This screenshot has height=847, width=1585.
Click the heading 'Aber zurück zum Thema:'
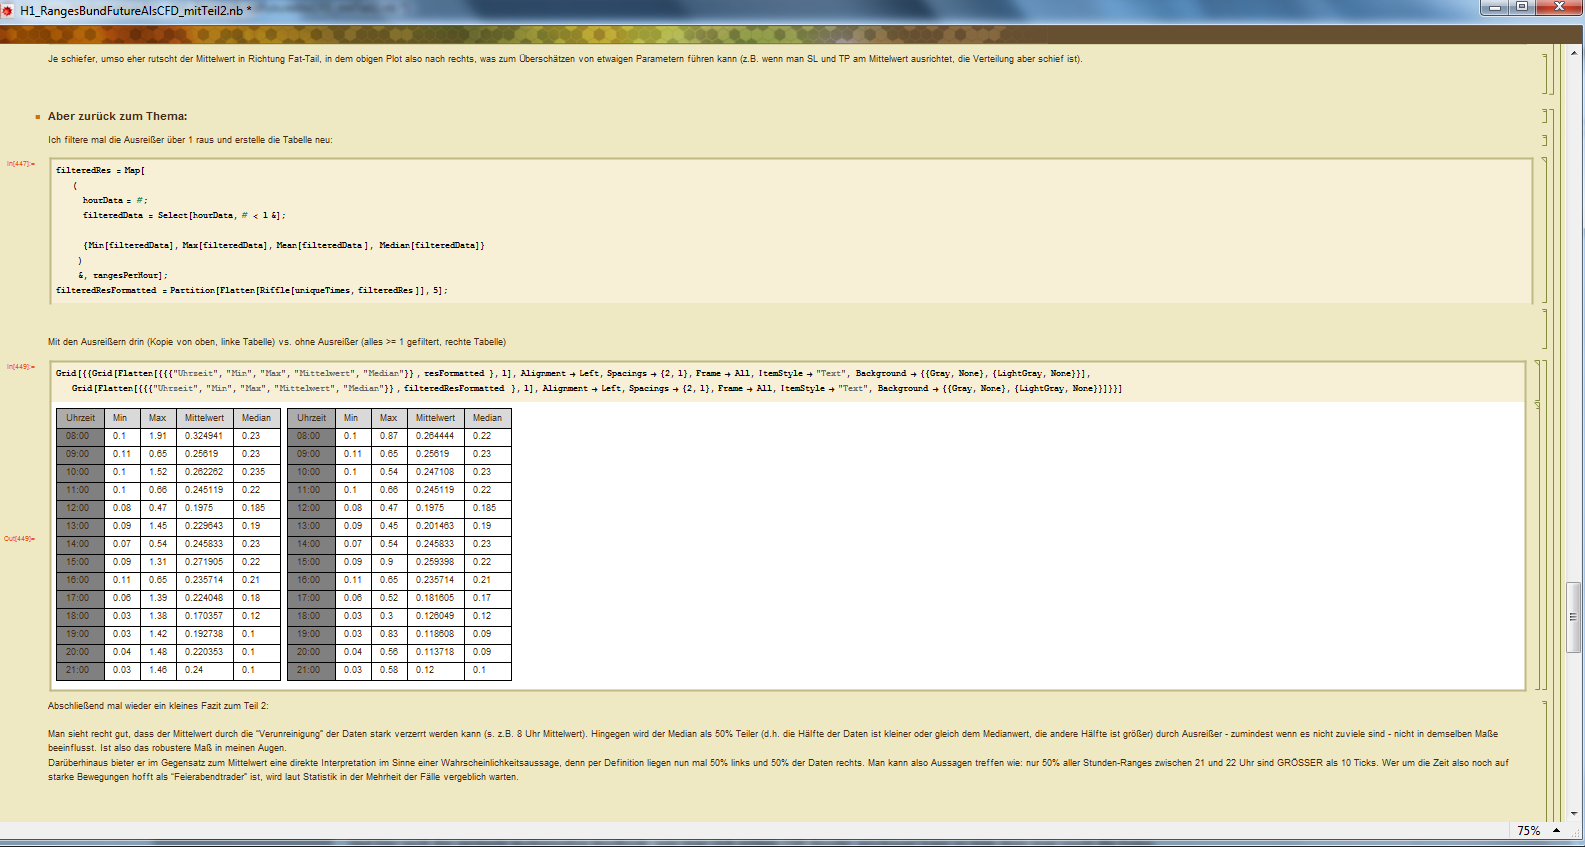click(x=117, y=116)
